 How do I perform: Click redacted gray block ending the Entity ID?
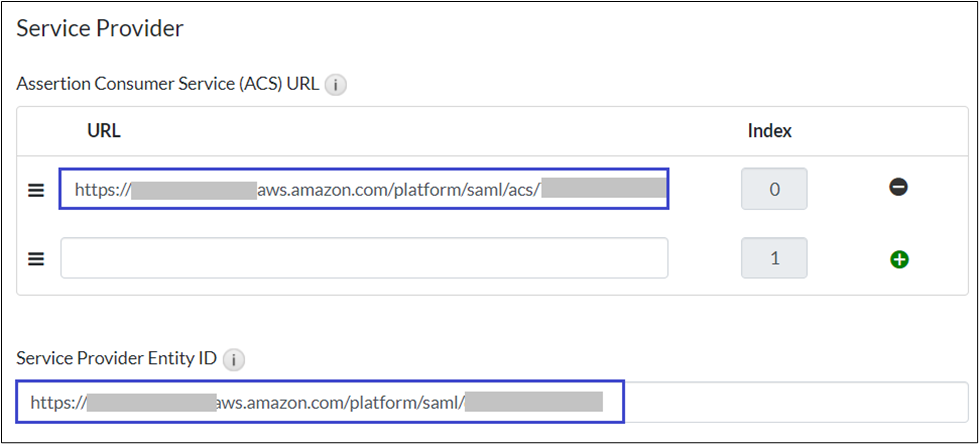534,402
